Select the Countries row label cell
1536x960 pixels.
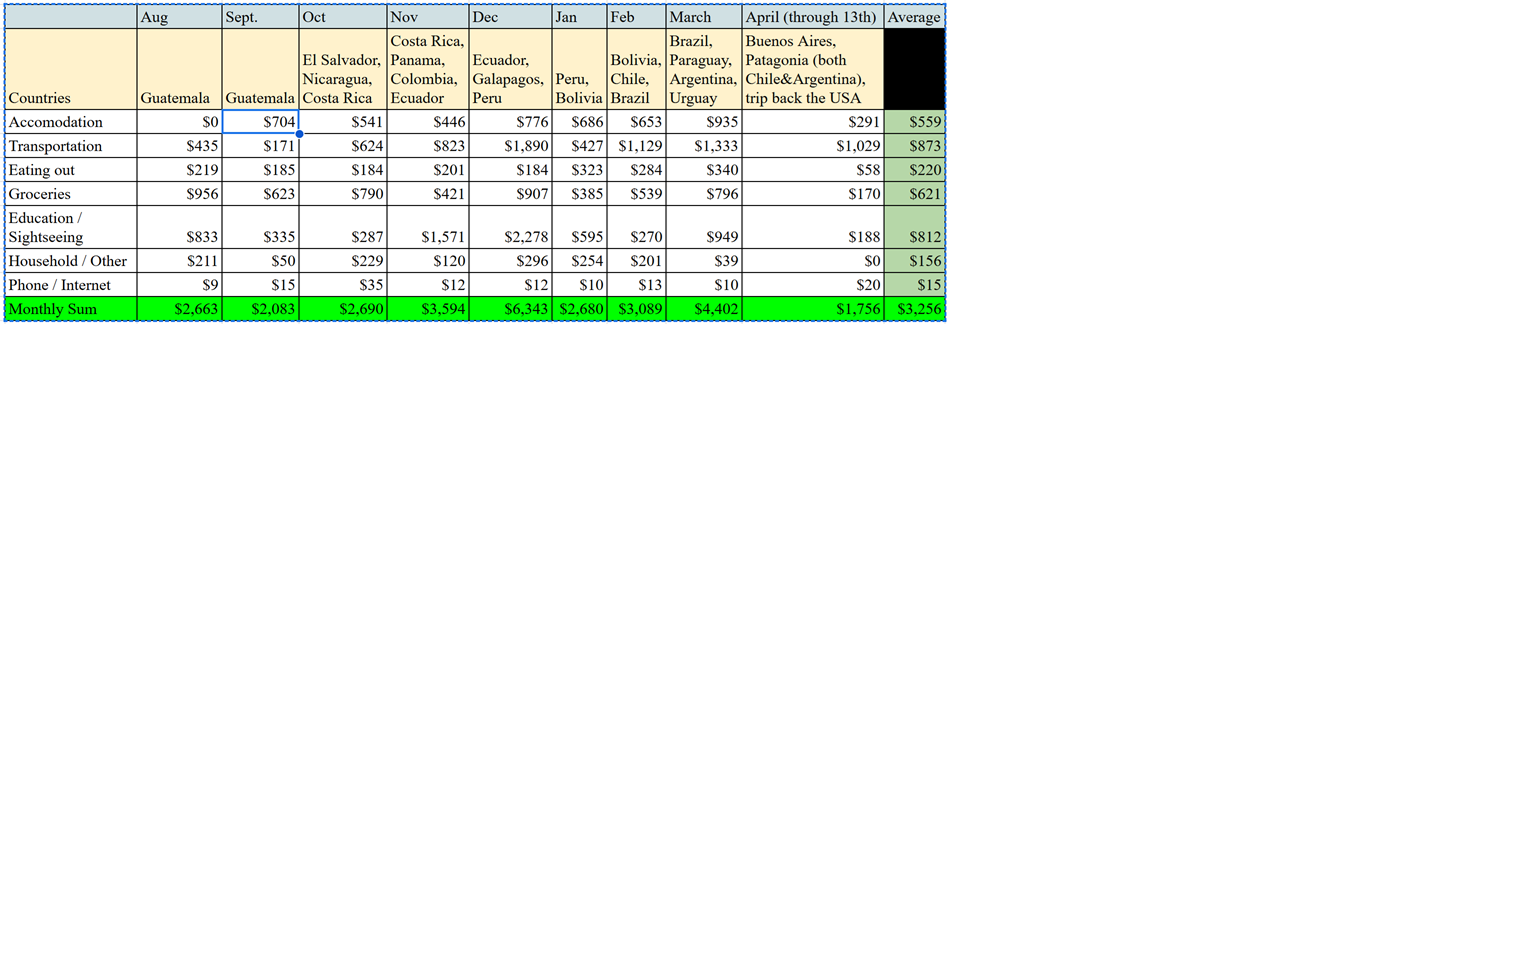pos(70,69)
